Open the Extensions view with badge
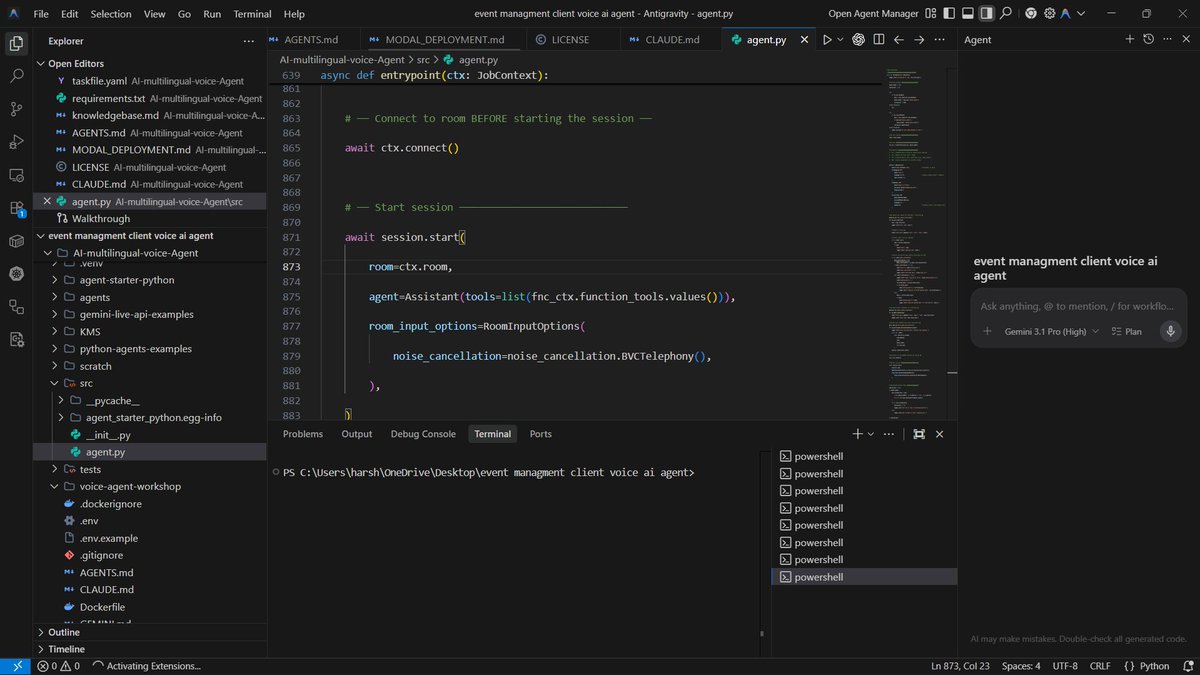 [16, 207]
